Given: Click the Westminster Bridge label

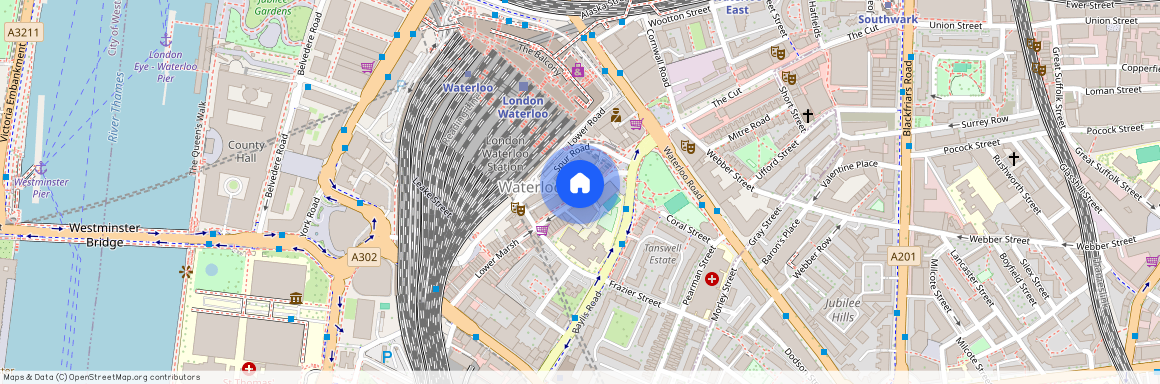Looking at the screenshot, I should (104, 235).
